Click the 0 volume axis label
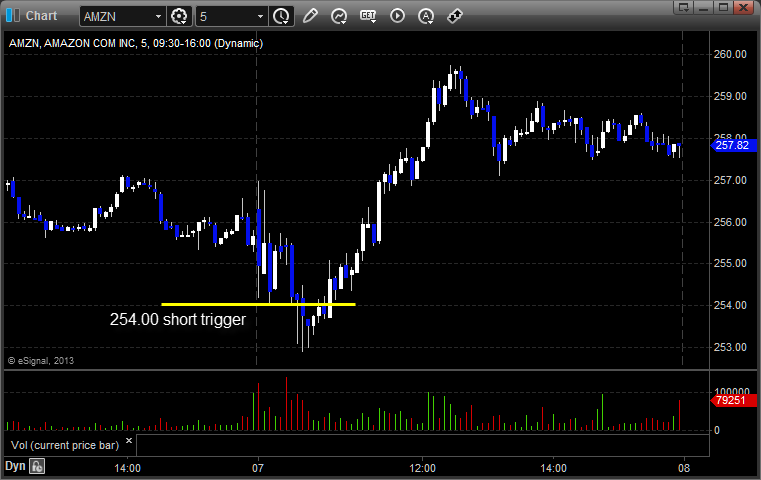 717,430
